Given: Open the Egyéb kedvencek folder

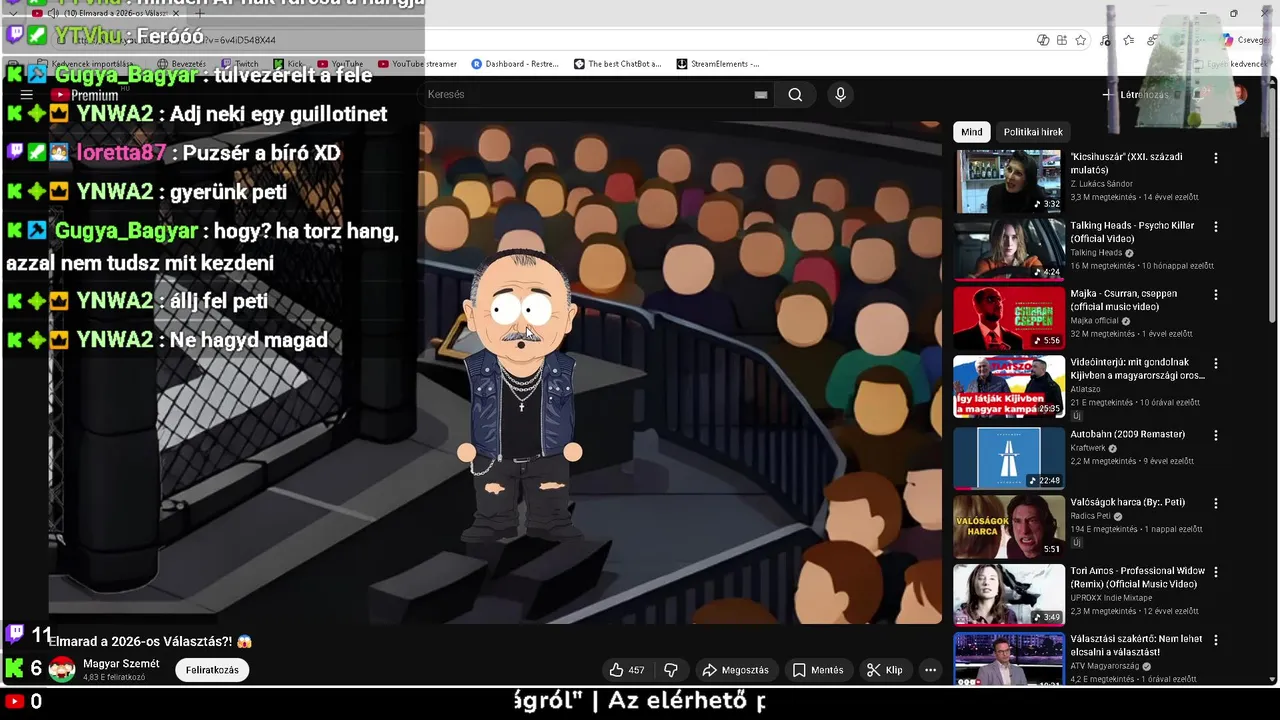Looking at the screenshot, I should [x=1230, y=64].
